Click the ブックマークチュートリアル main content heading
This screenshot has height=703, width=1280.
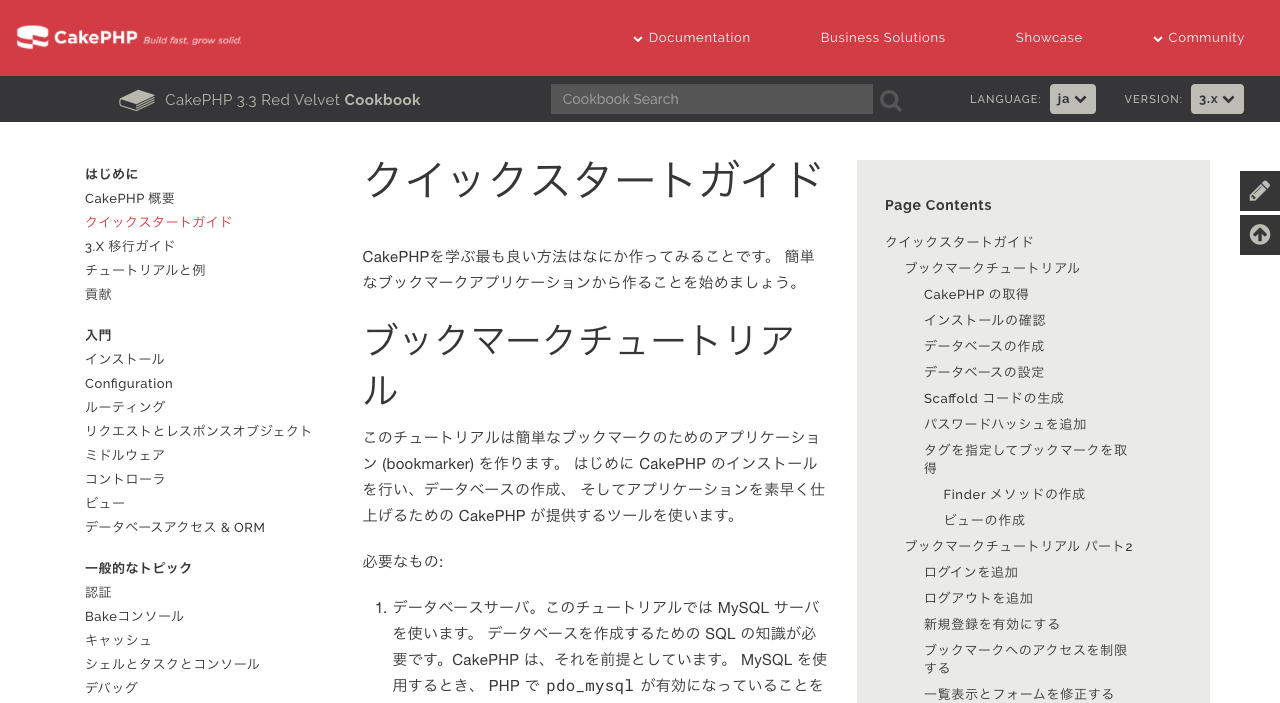click(x=580, y=364)
